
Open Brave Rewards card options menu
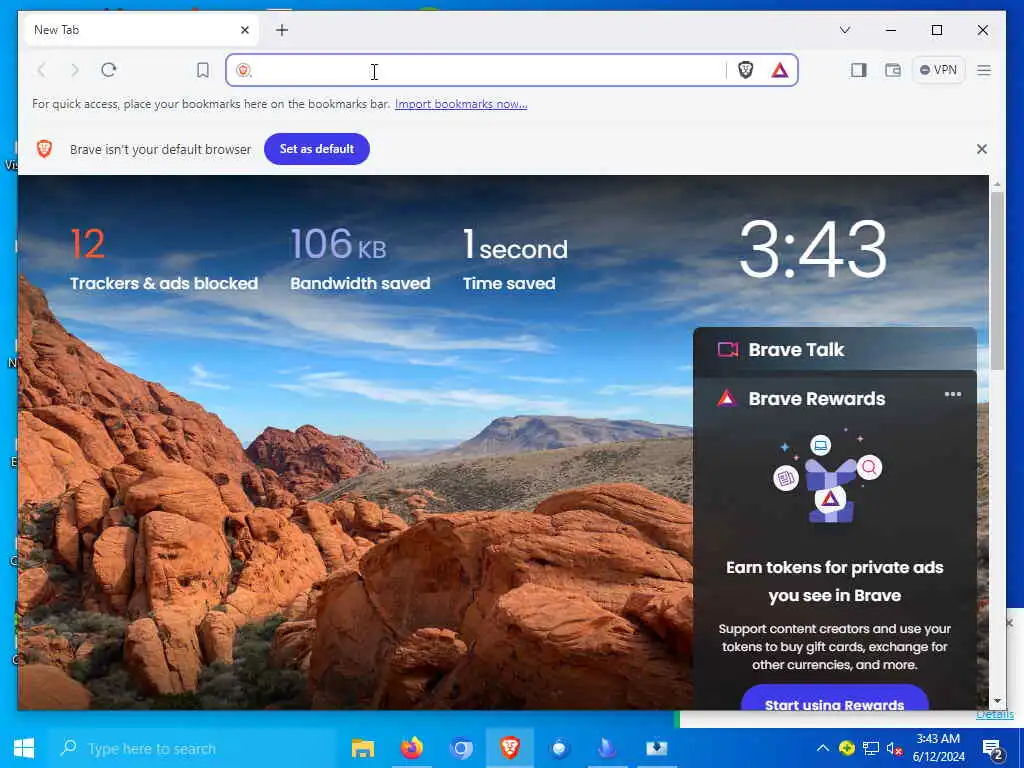pyautogui.click(x=953, y=394)
